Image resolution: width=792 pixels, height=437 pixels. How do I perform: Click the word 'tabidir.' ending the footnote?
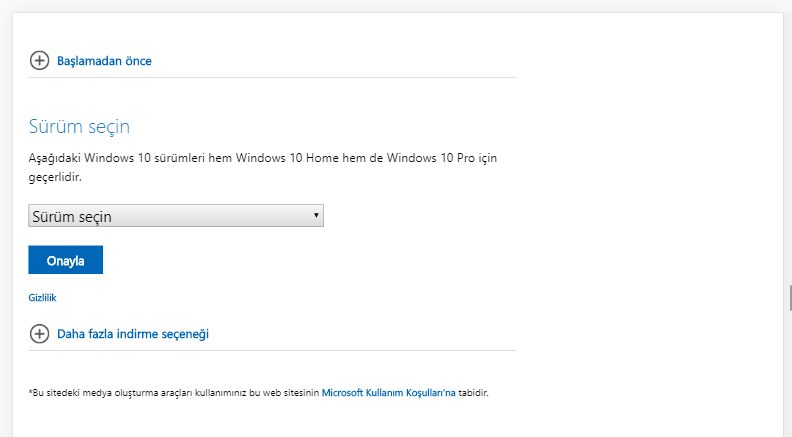tap(473, 393)
